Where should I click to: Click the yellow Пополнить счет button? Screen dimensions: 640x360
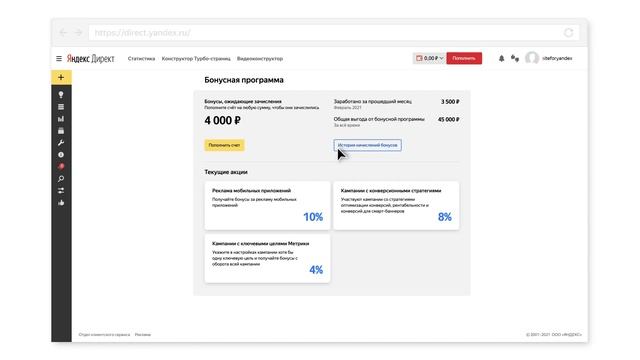click(224, 145)
